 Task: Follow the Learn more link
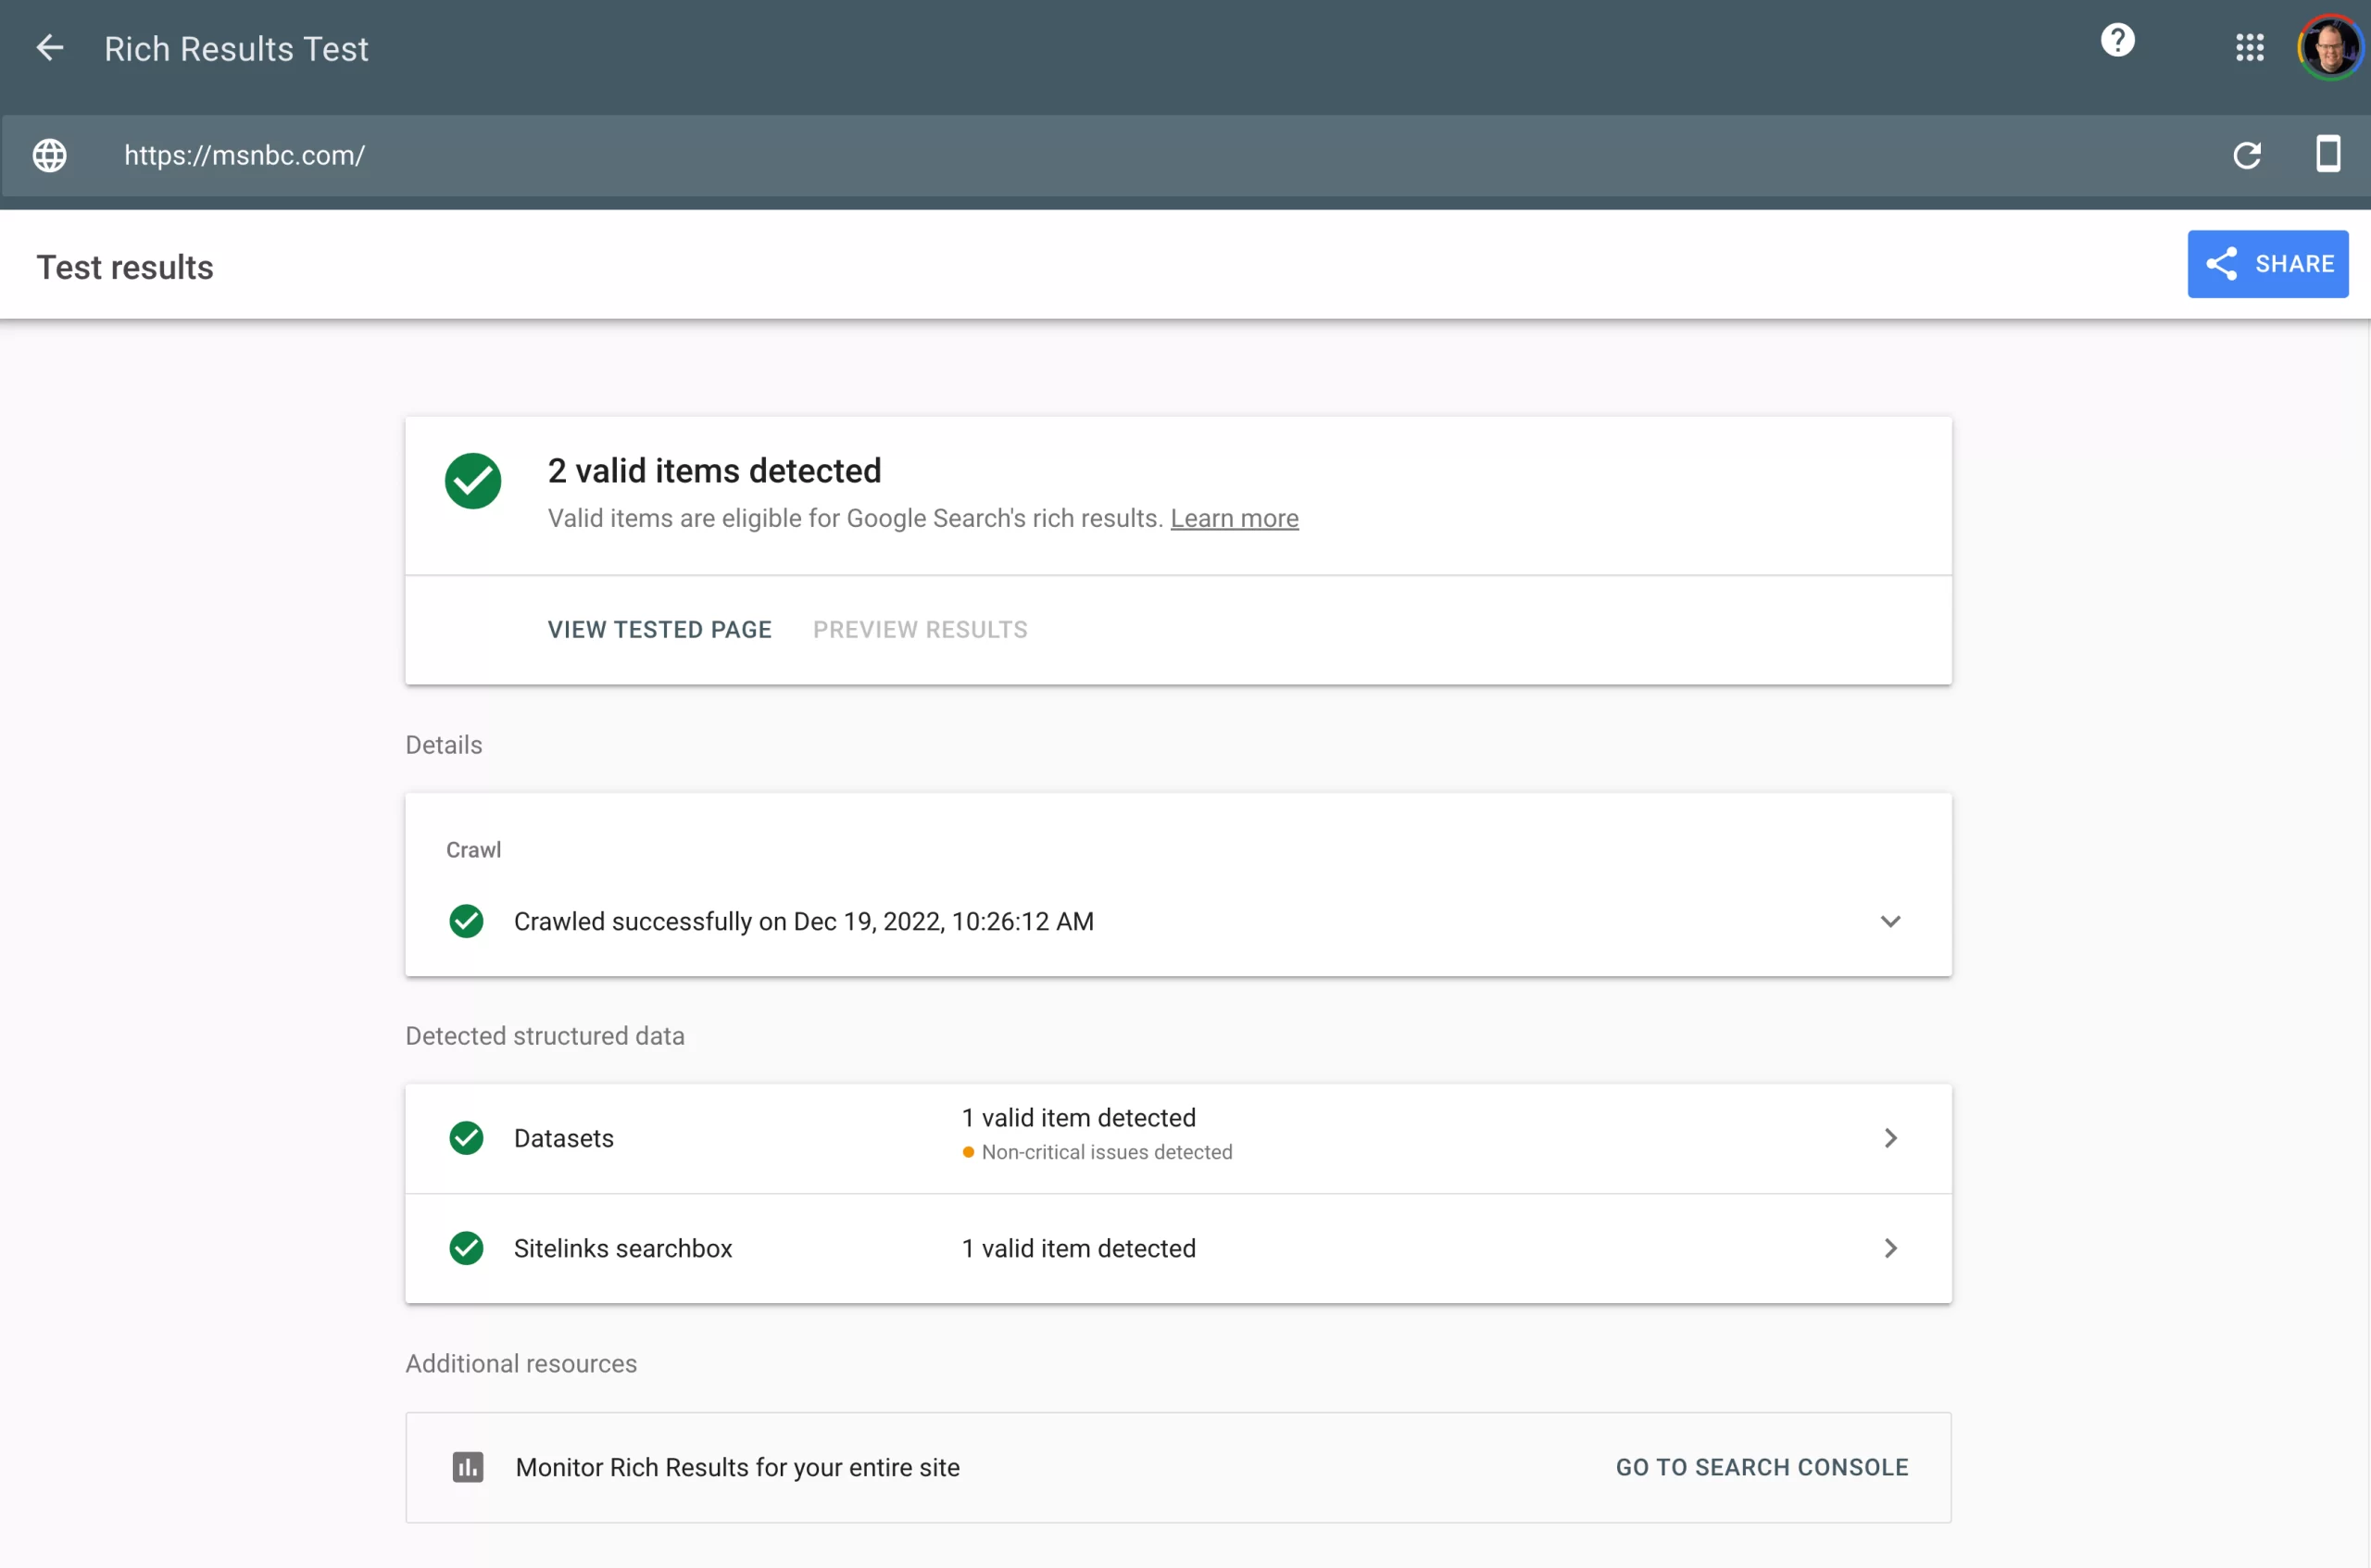click(1234, 518)
